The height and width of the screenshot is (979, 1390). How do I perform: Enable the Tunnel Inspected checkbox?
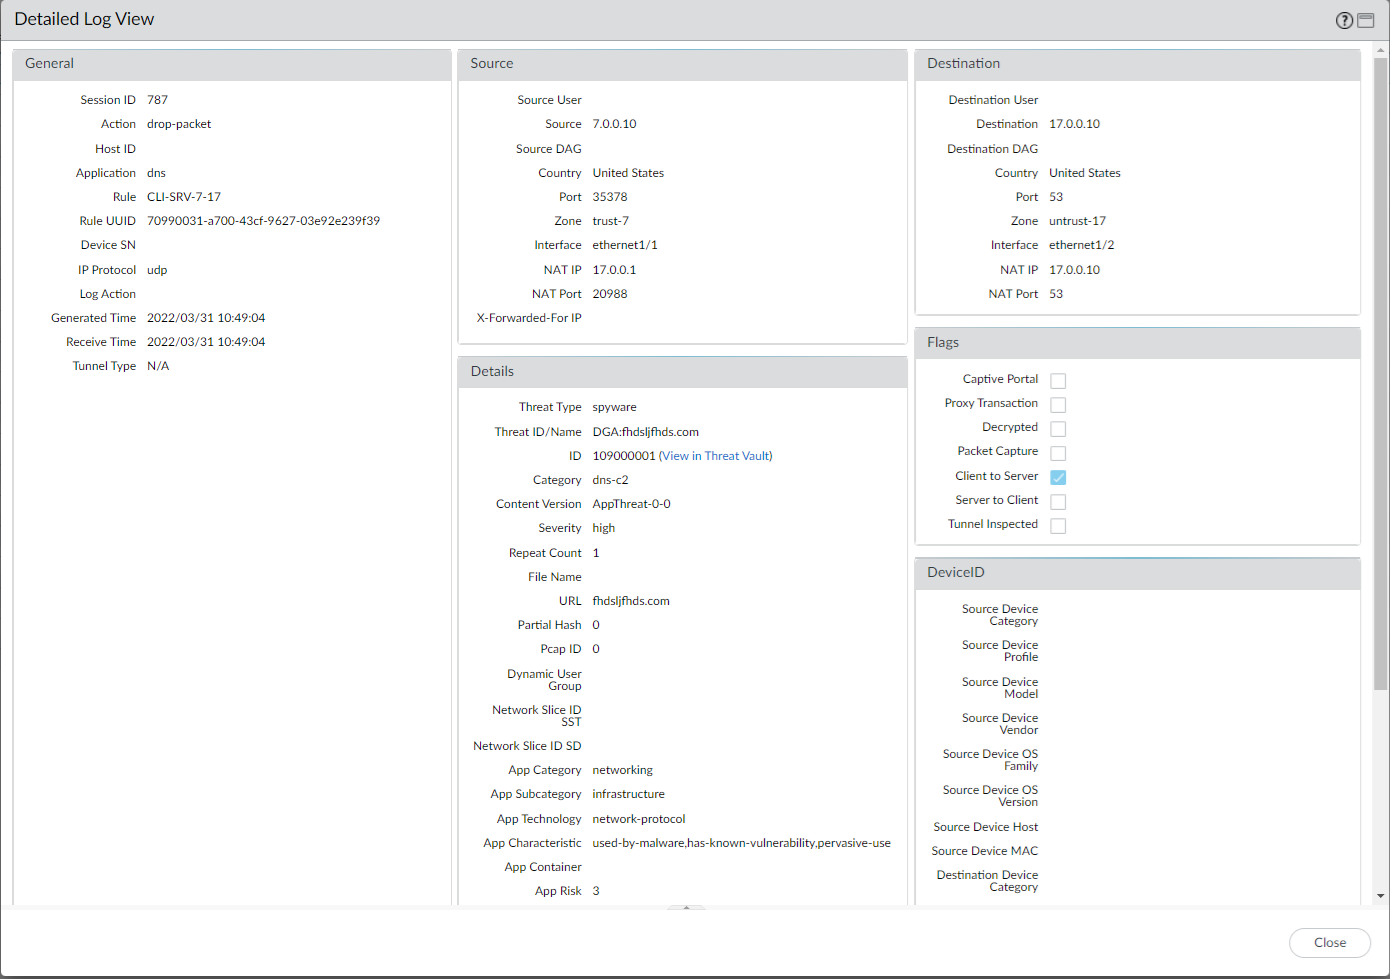click(1058, 526)
